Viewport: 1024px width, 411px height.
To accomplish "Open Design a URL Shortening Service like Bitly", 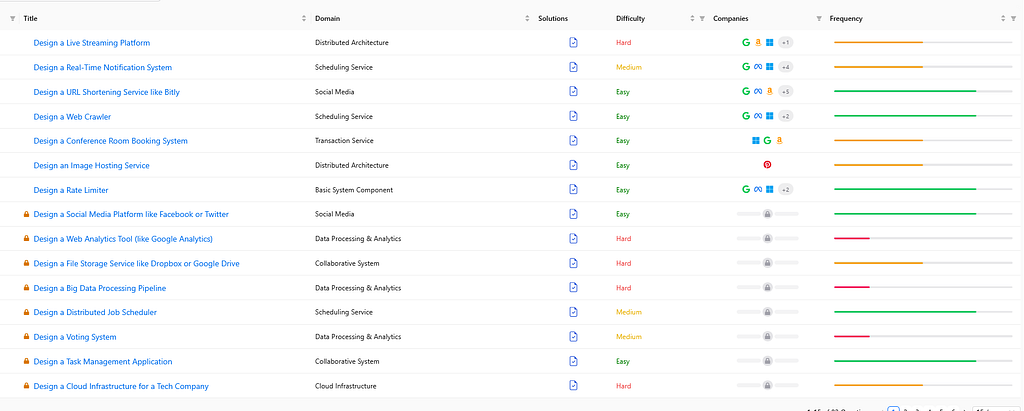I will pyautogui.click(x=106, y=92).
